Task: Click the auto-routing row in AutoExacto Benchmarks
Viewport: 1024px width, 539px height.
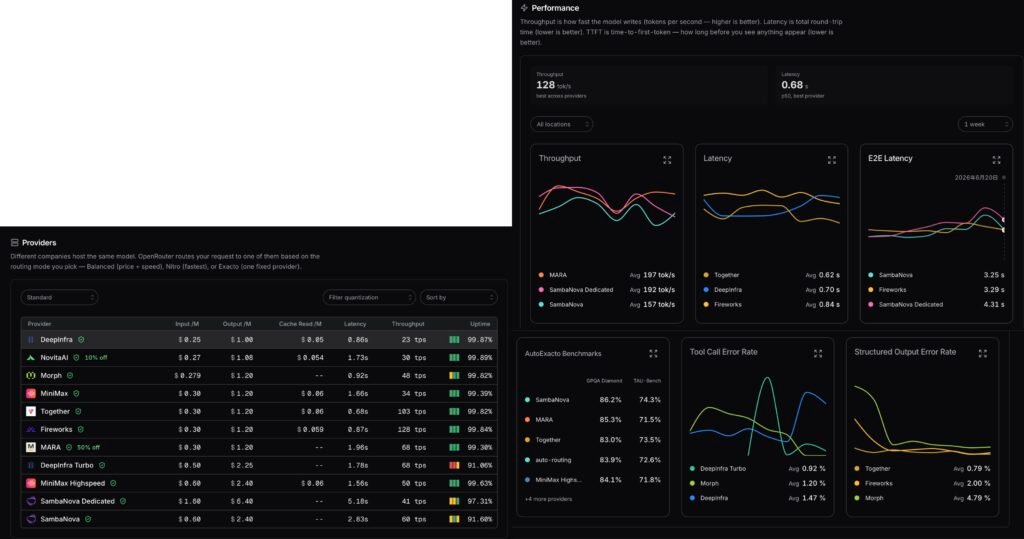Action: pos(593,460)
